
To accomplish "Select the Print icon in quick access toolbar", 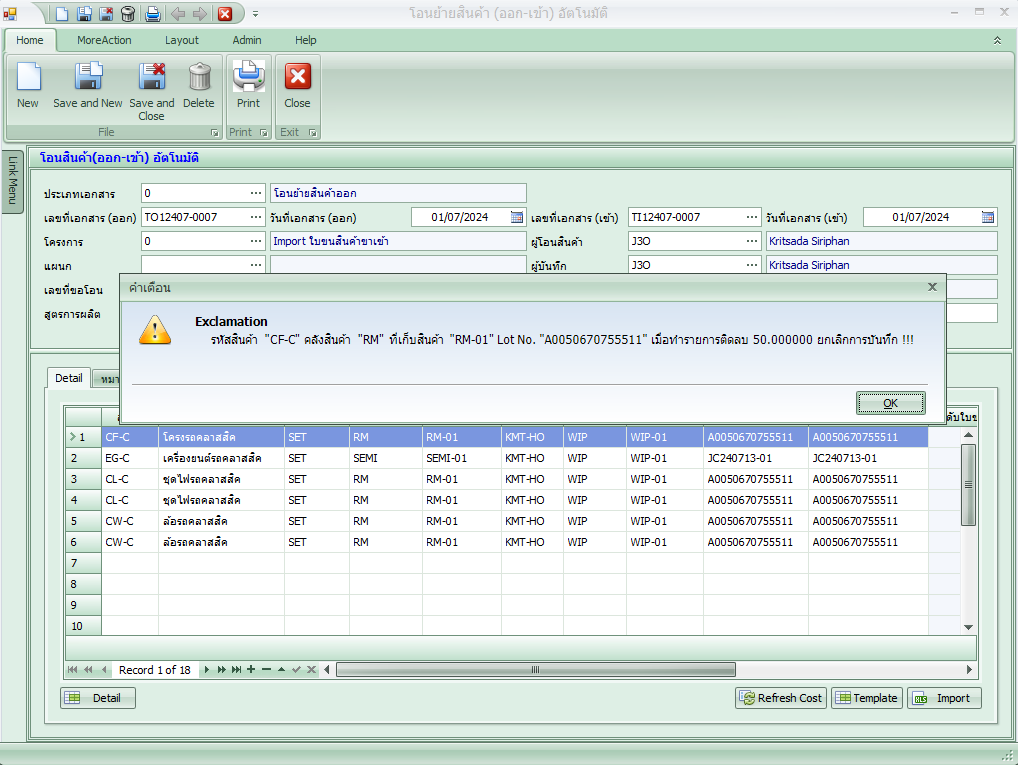I will point(150,14).
